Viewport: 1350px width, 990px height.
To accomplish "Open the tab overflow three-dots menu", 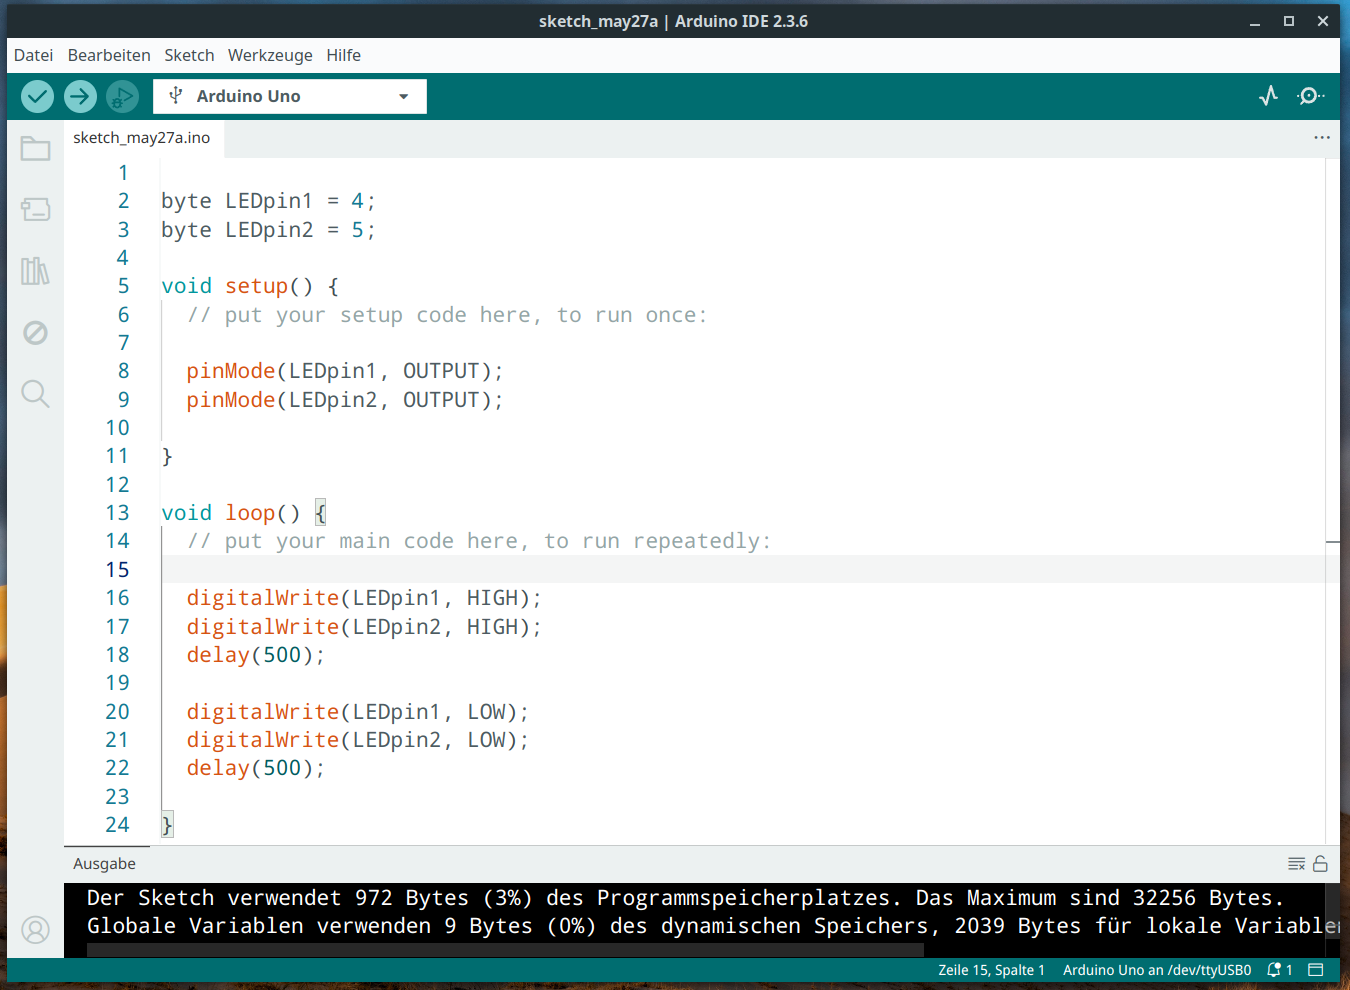I will (1321, 138).
